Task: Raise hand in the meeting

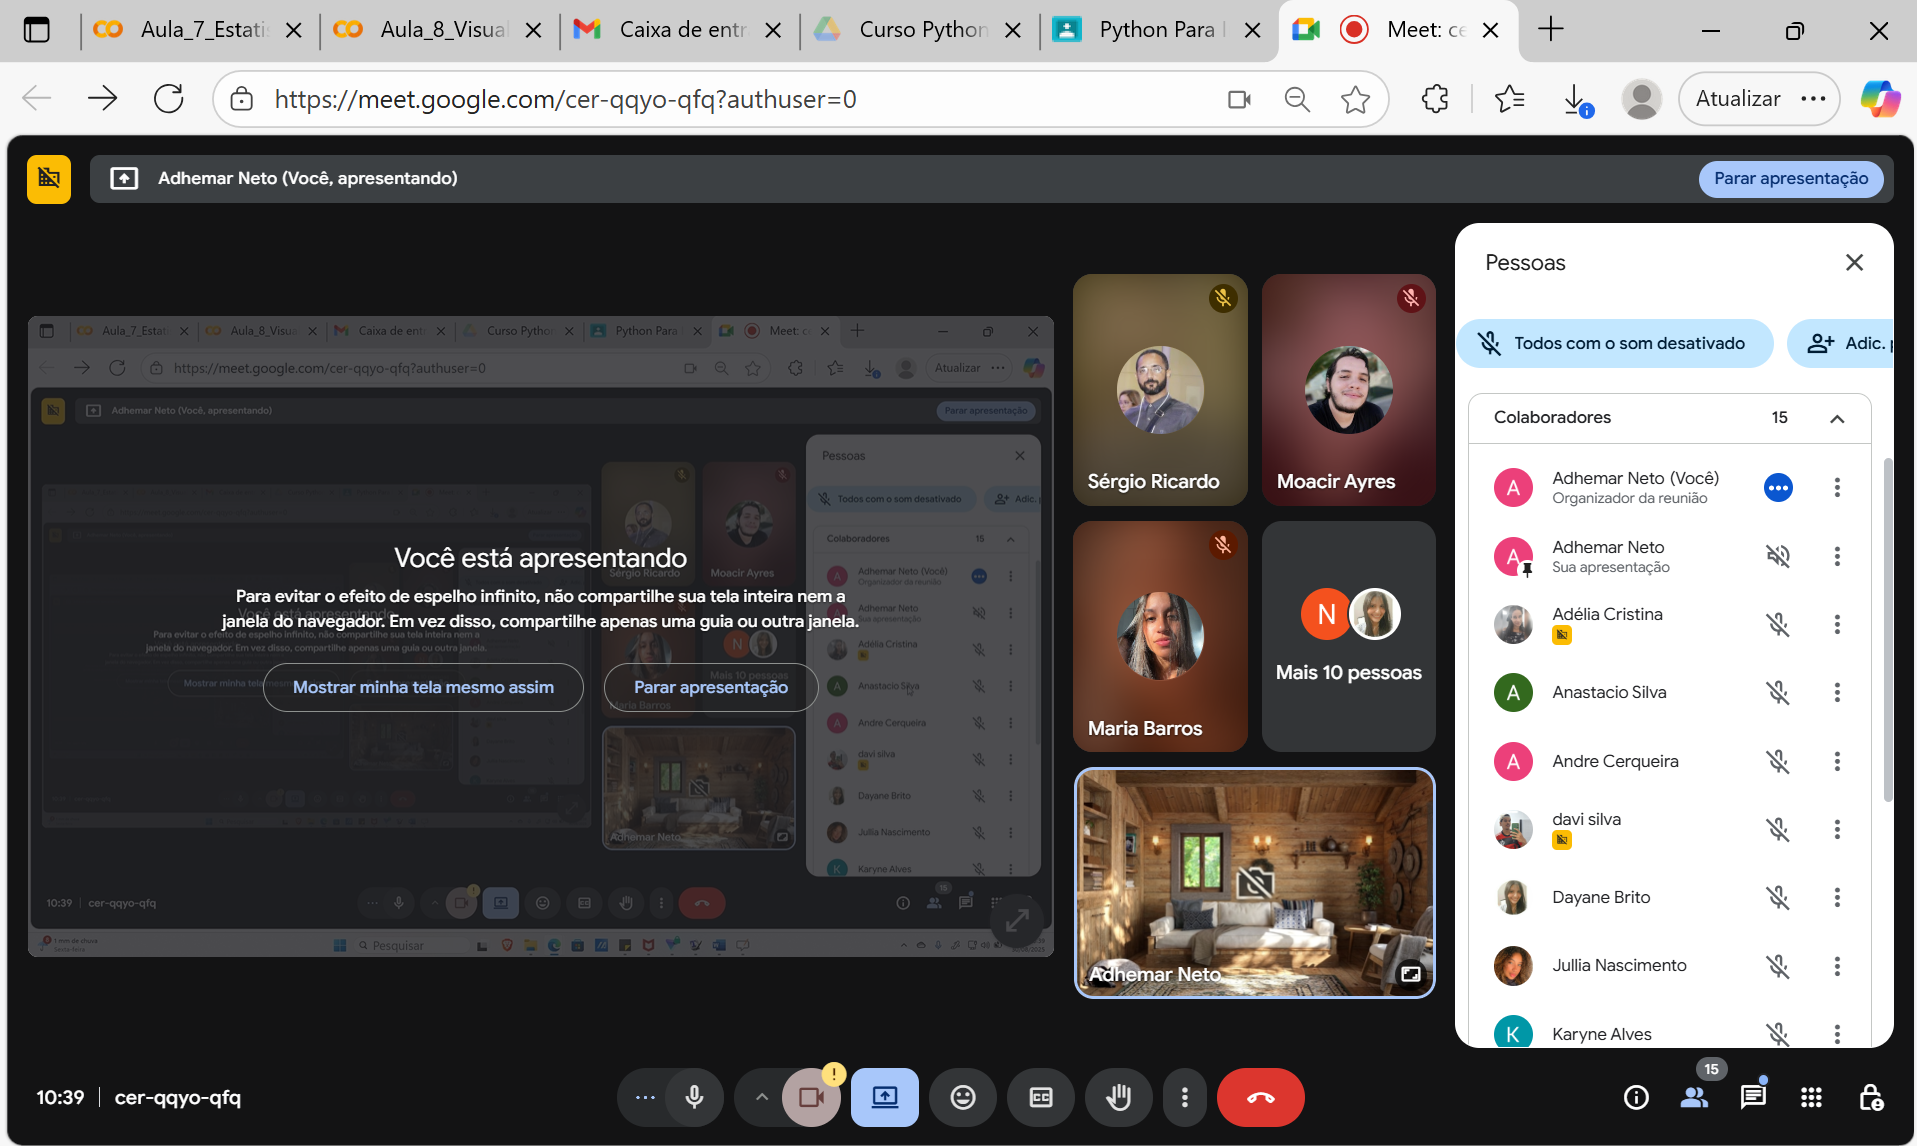Action: click(x=1119, y=1098)
